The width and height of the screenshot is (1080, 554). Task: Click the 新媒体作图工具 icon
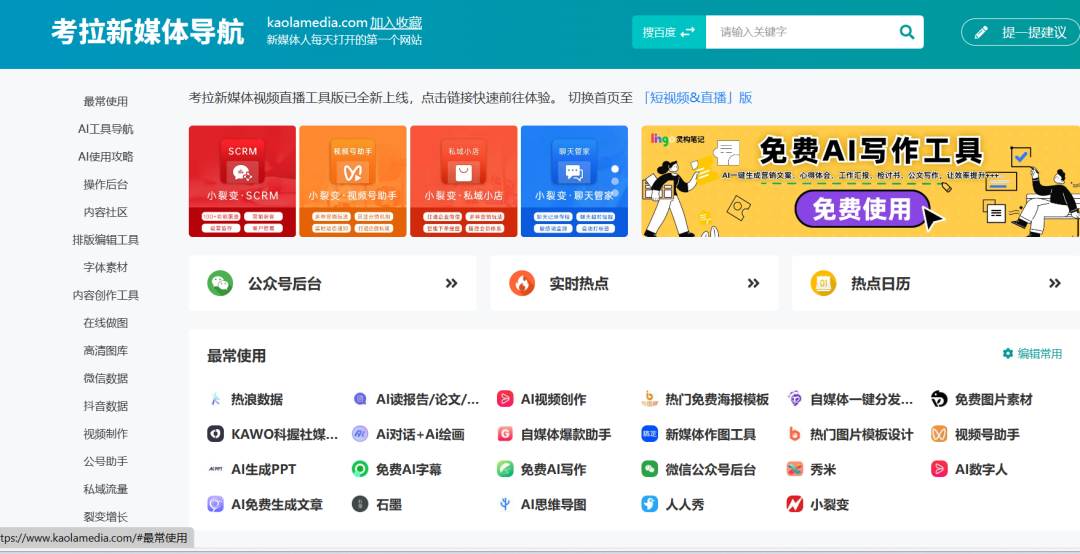point(650,434)
